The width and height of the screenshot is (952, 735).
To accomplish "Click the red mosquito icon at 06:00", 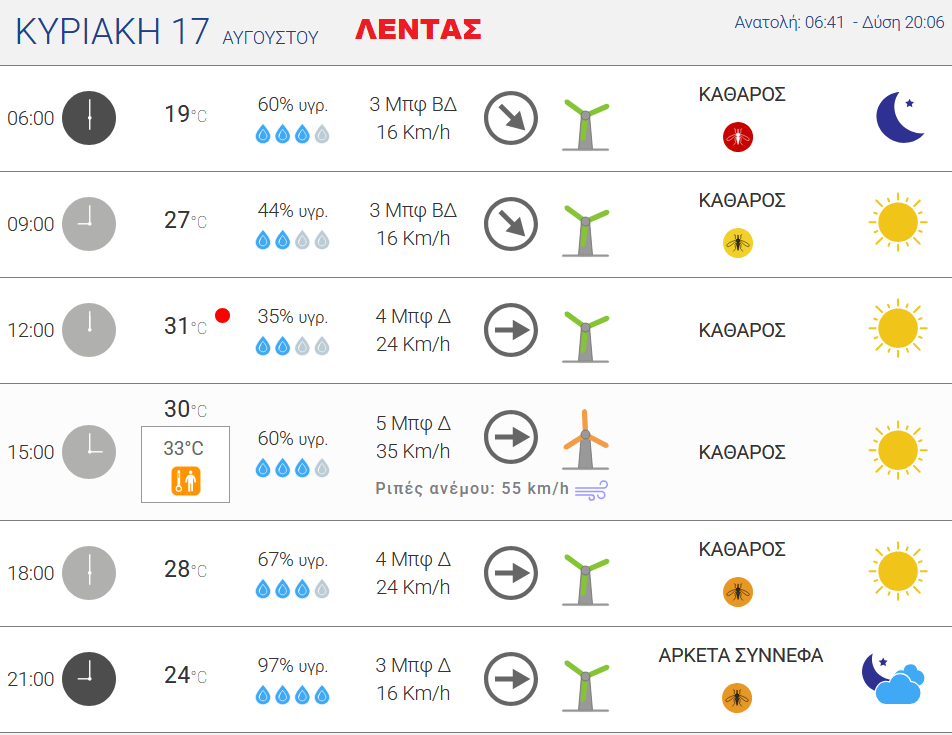I will [x=738, y=137].
